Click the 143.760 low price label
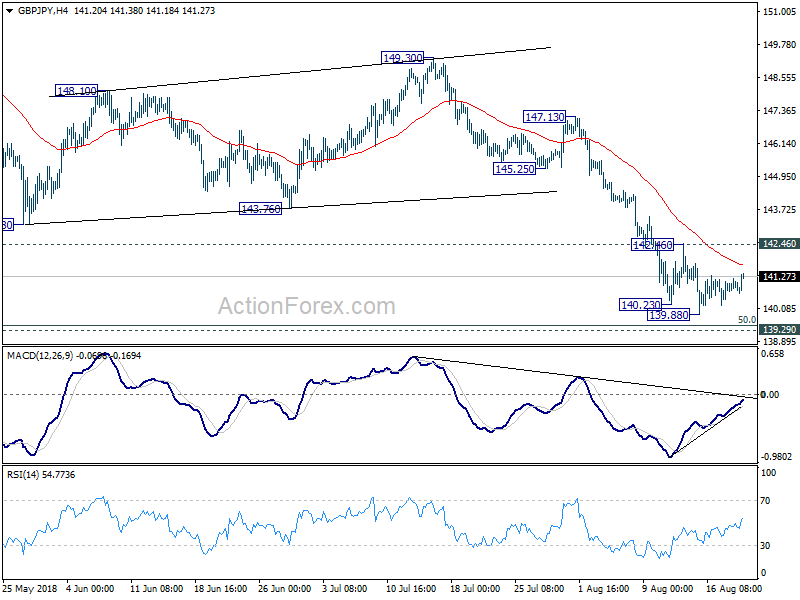Image resolution: width=800 pixels, height=600 pixels. coord(261,208)
